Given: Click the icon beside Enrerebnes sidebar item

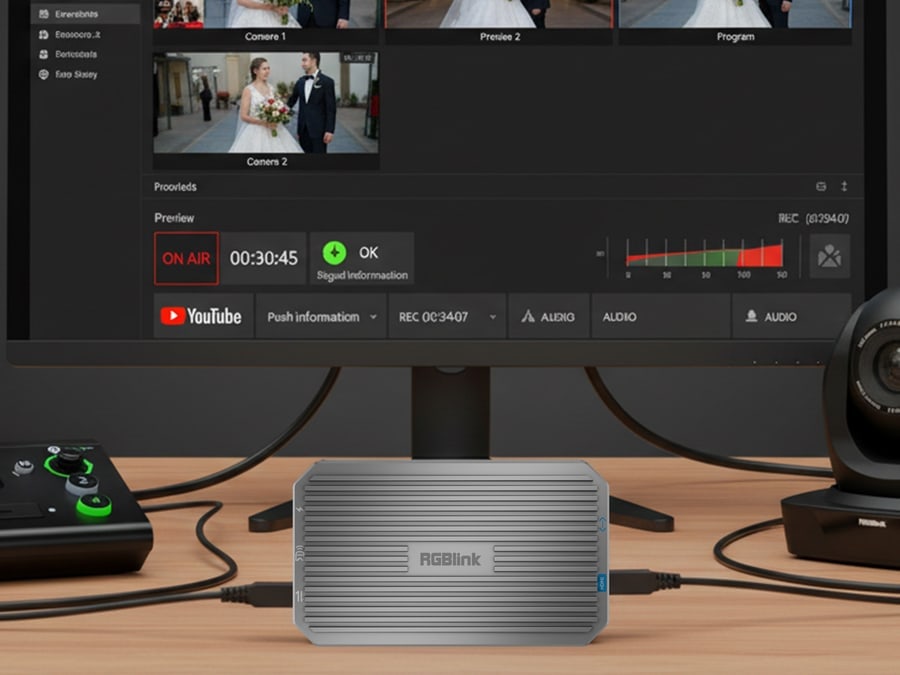Looking at the screenshot, I should point(44,14).
